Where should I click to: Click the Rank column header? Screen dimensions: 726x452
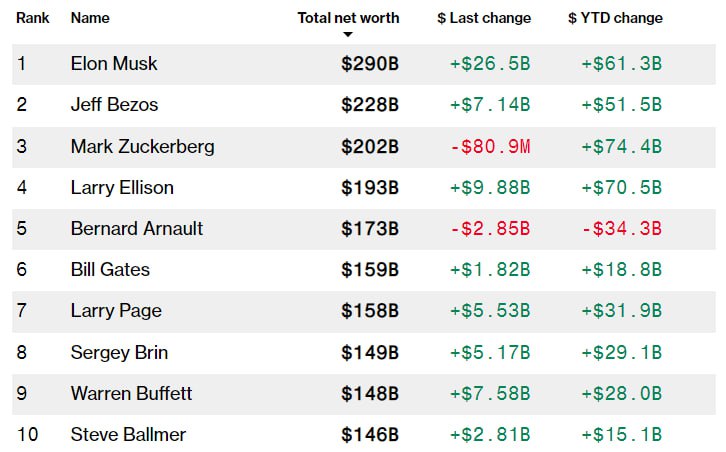pyautogui.click(x=33, y=18)
